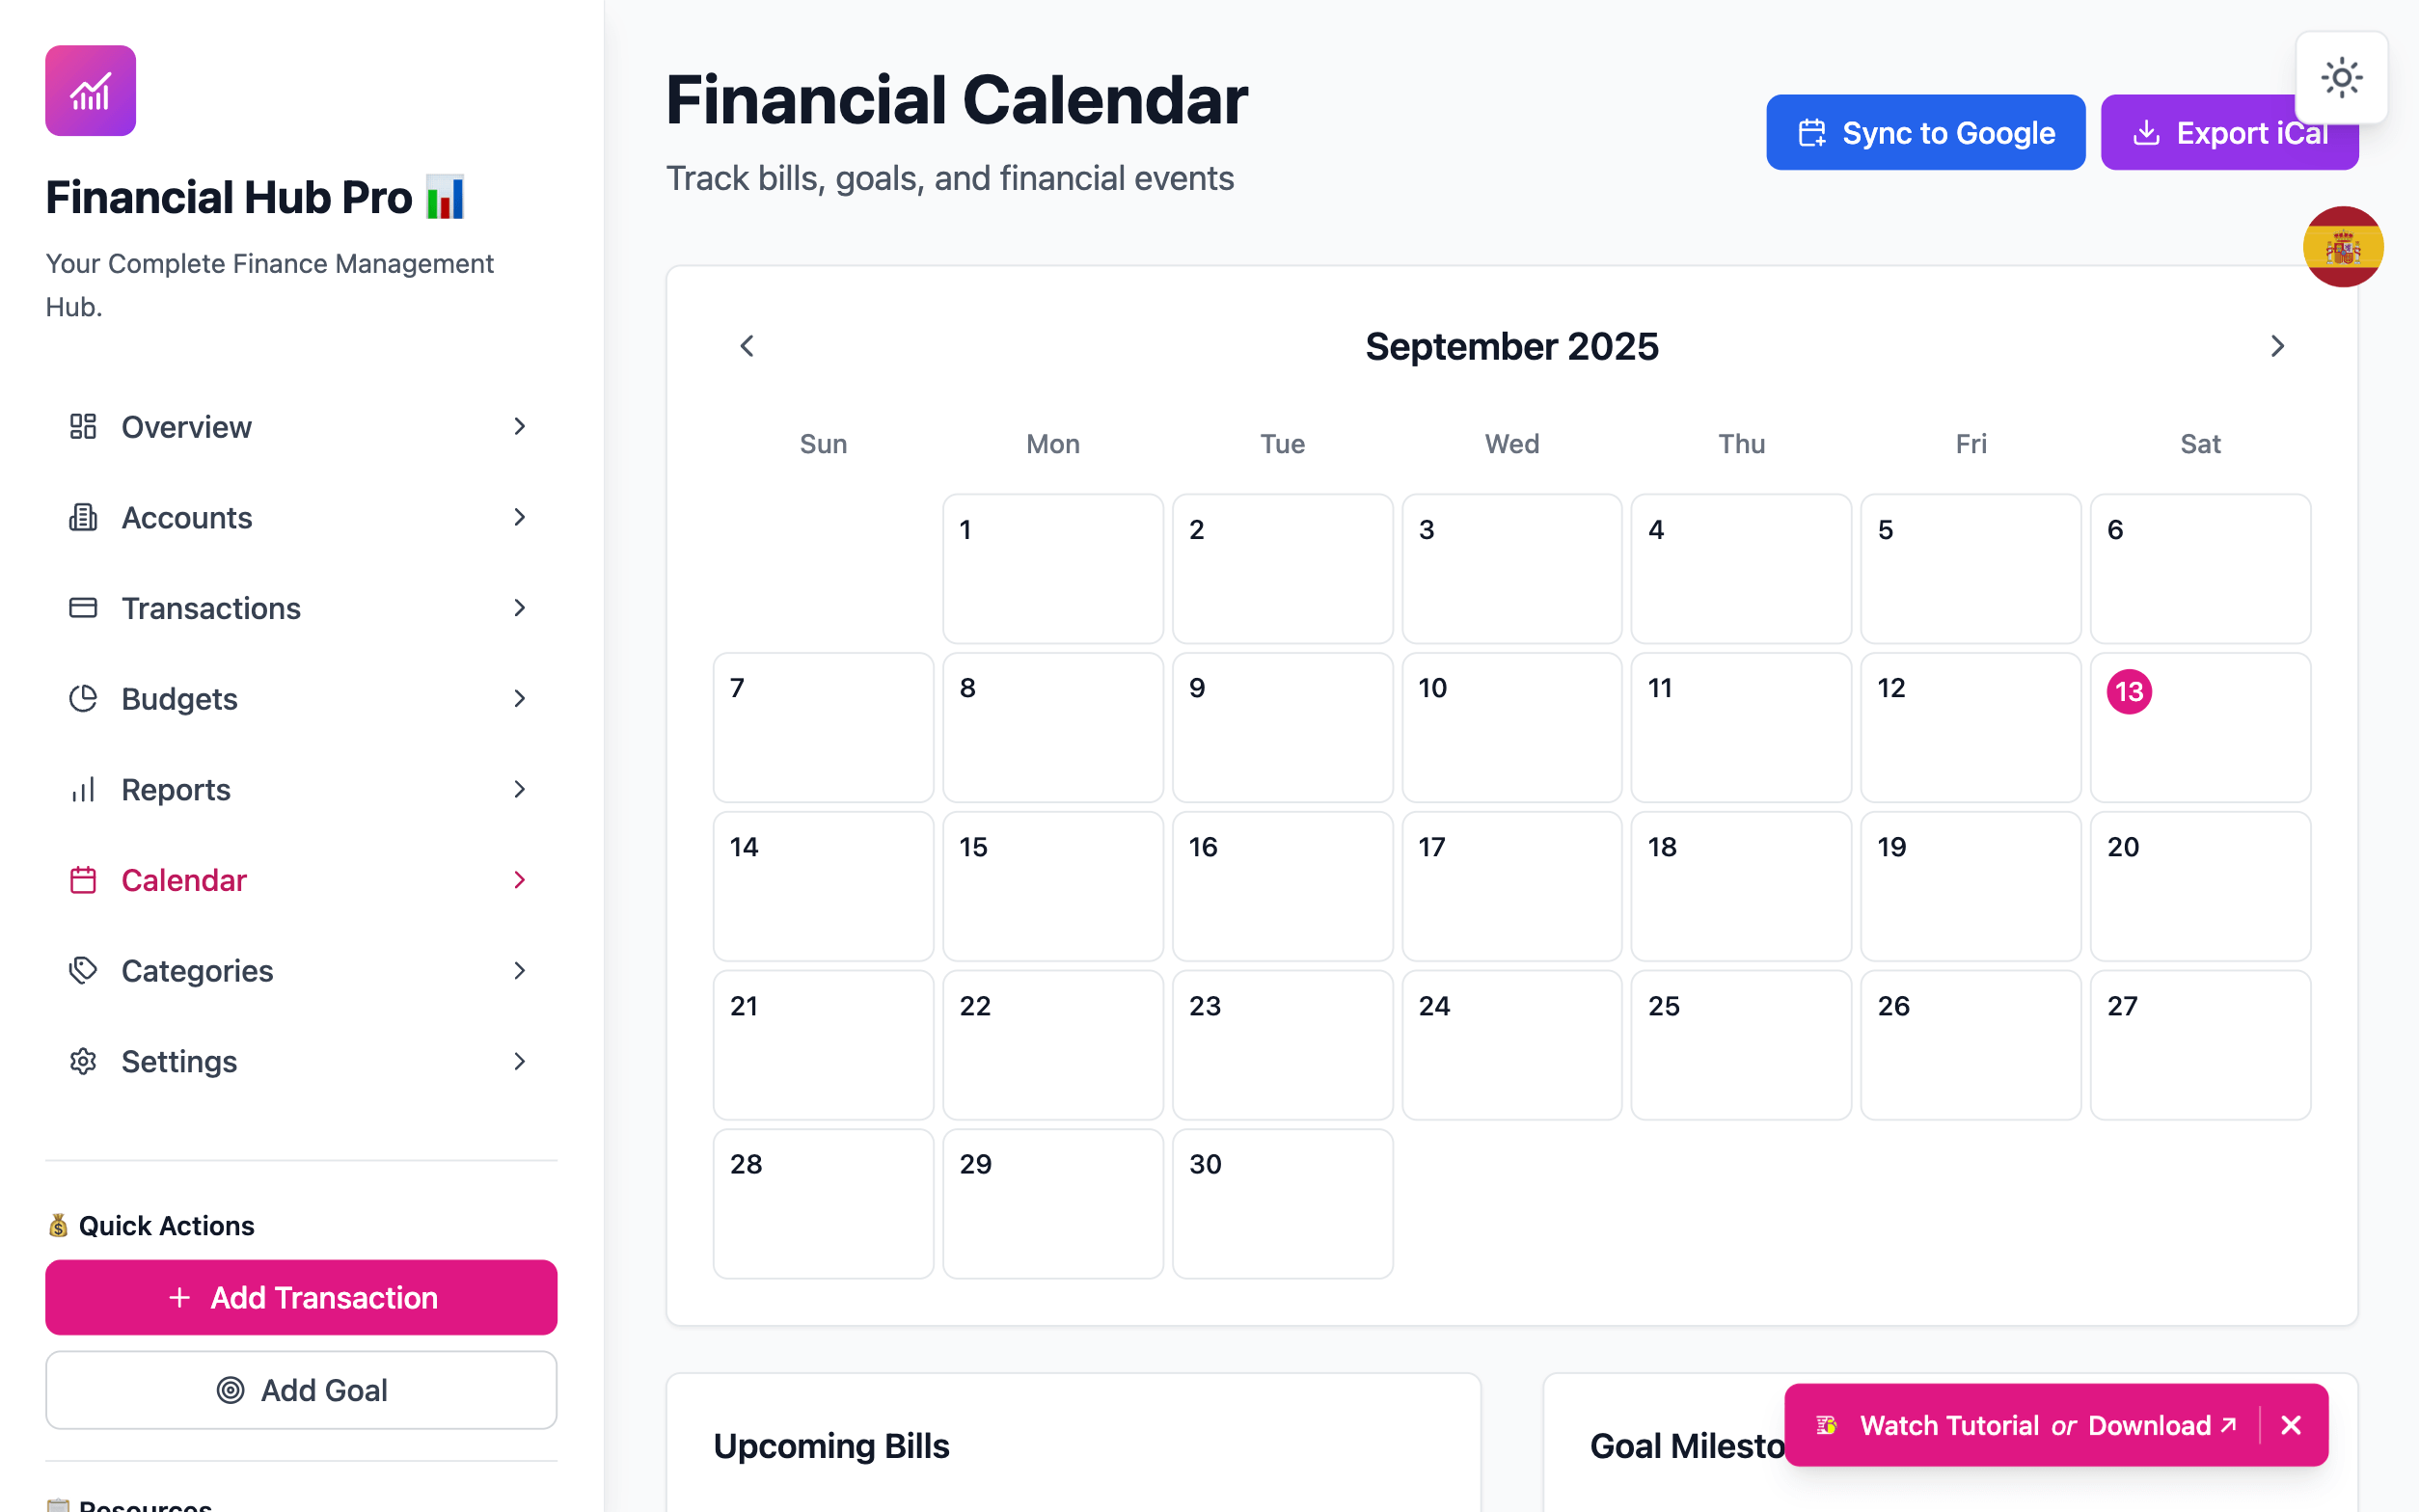Open the Calendar menu item
This screenshot has width=2419, height=1512.
[x=184, y=880]
